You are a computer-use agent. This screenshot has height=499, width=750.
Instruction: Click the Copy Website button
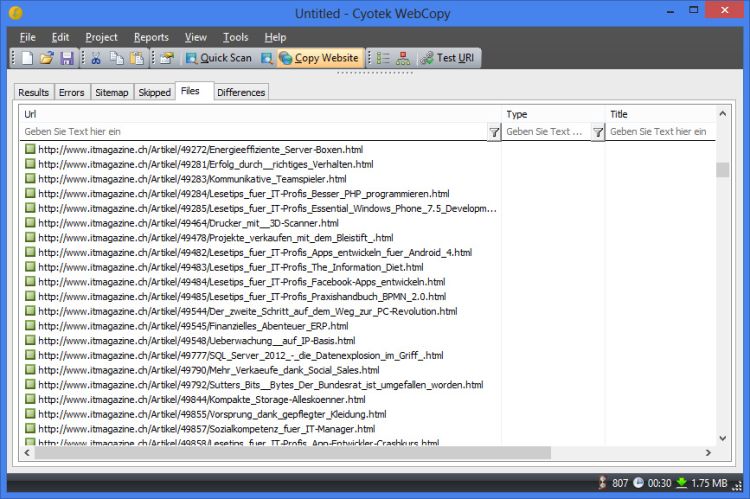pos(318,58)
